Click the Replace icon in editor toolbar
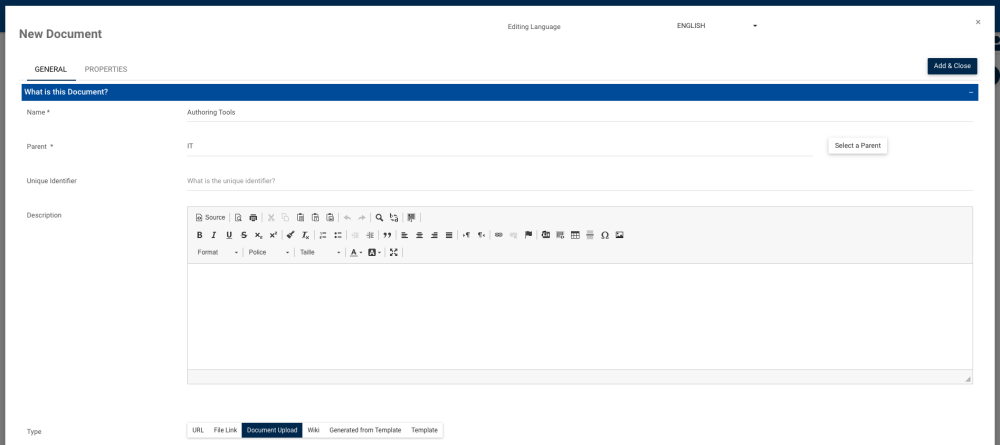Image resolution: width=1000 pixels, height=445 pixels. (394, 217)
